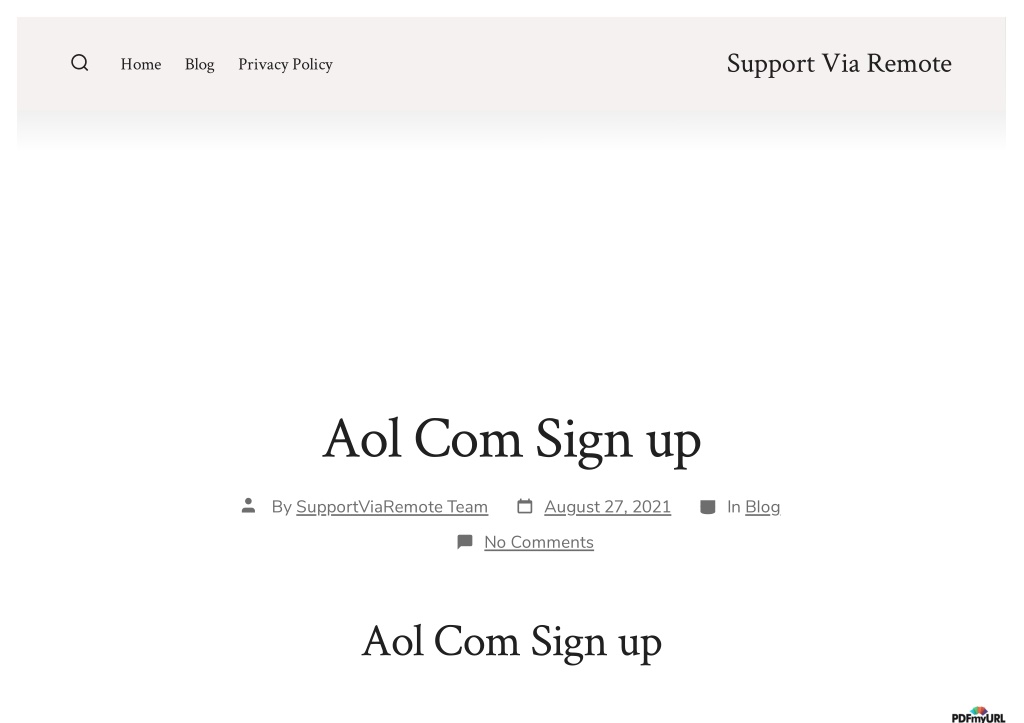
Task: Open the search magnifier icon
Action: click(80, 63)
